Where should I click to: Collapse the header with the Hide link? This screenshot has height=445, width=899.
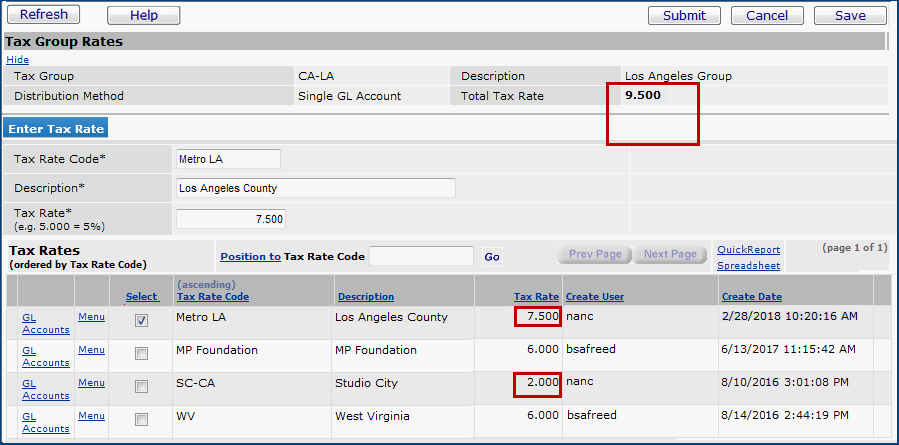click(x=17, y=60)
